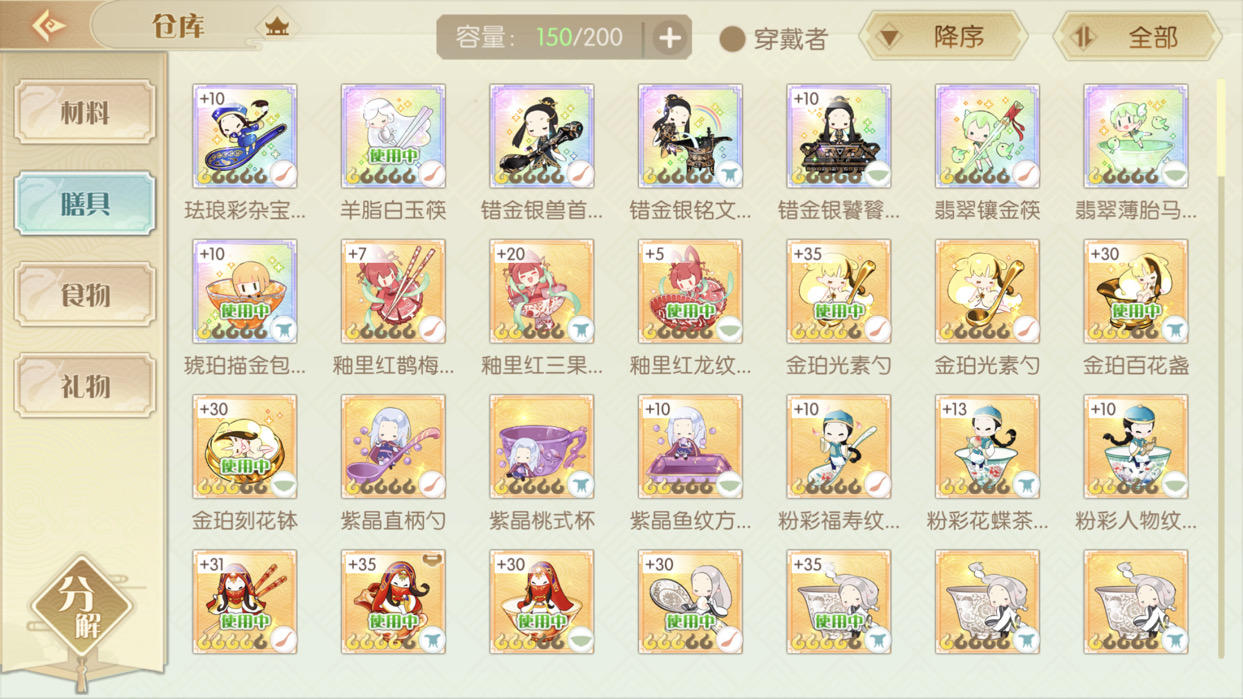1243x699 pixels.
Task: Click the 分解 decompose button
Action: pyautogui.click(x=82, y=605)
